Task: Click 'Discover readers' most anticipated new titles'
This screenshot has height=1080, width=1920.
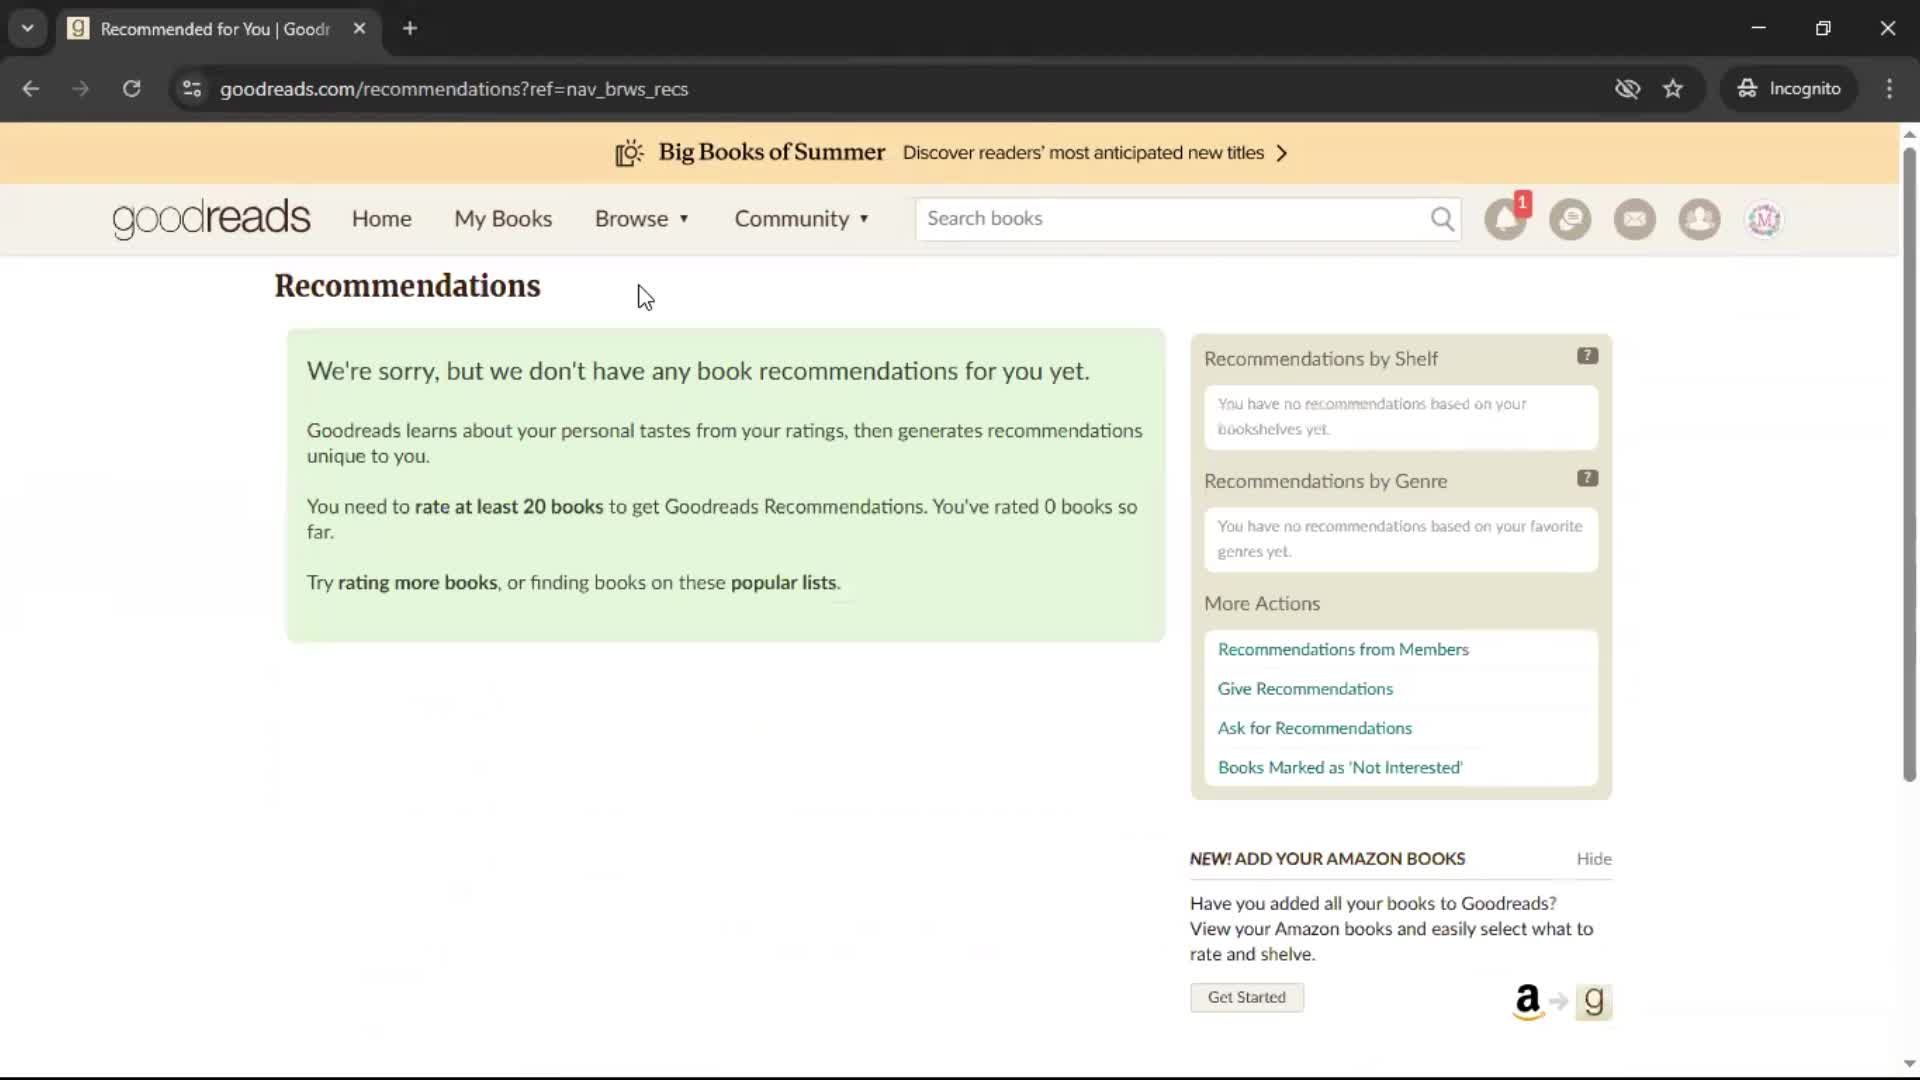Action: (x=1083, y=153)
